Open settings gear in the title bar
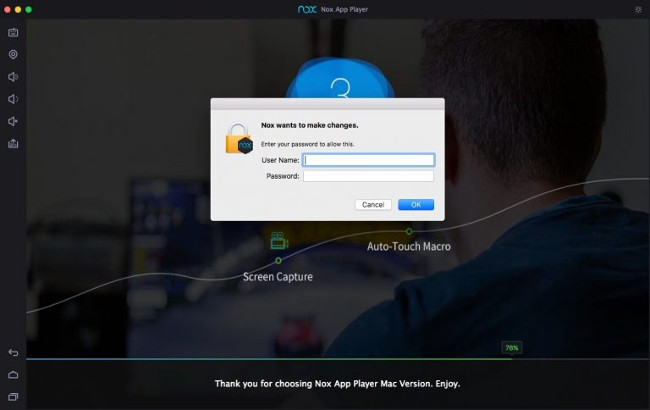 point(638,9)
